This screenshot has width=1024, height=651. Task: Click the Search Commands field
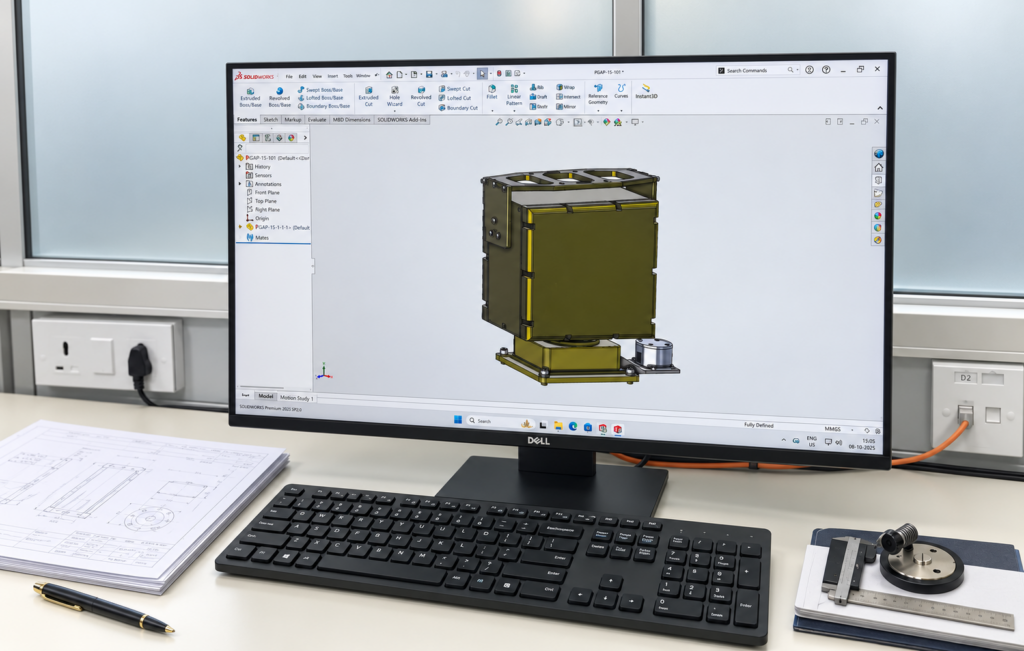[x=758, y=70]
